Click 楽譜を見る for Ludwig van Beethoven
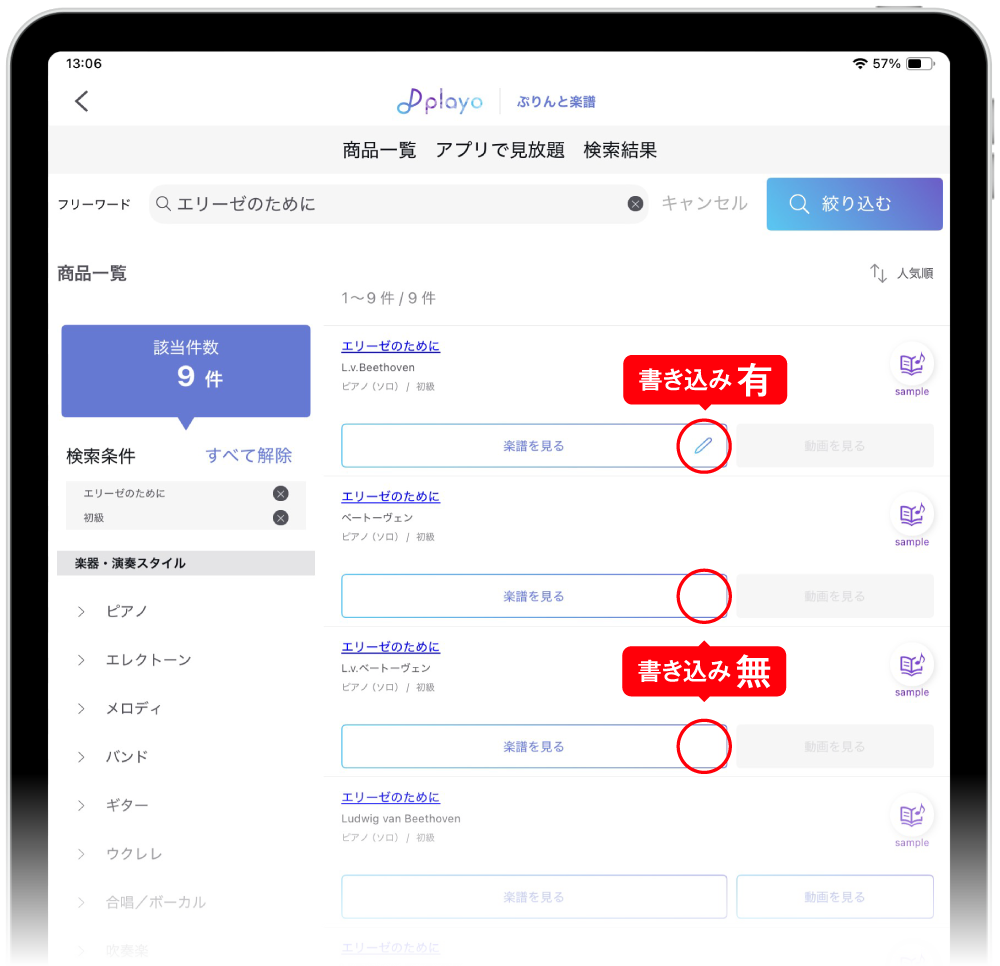1000x966 pixels. [x=534, y=896]
